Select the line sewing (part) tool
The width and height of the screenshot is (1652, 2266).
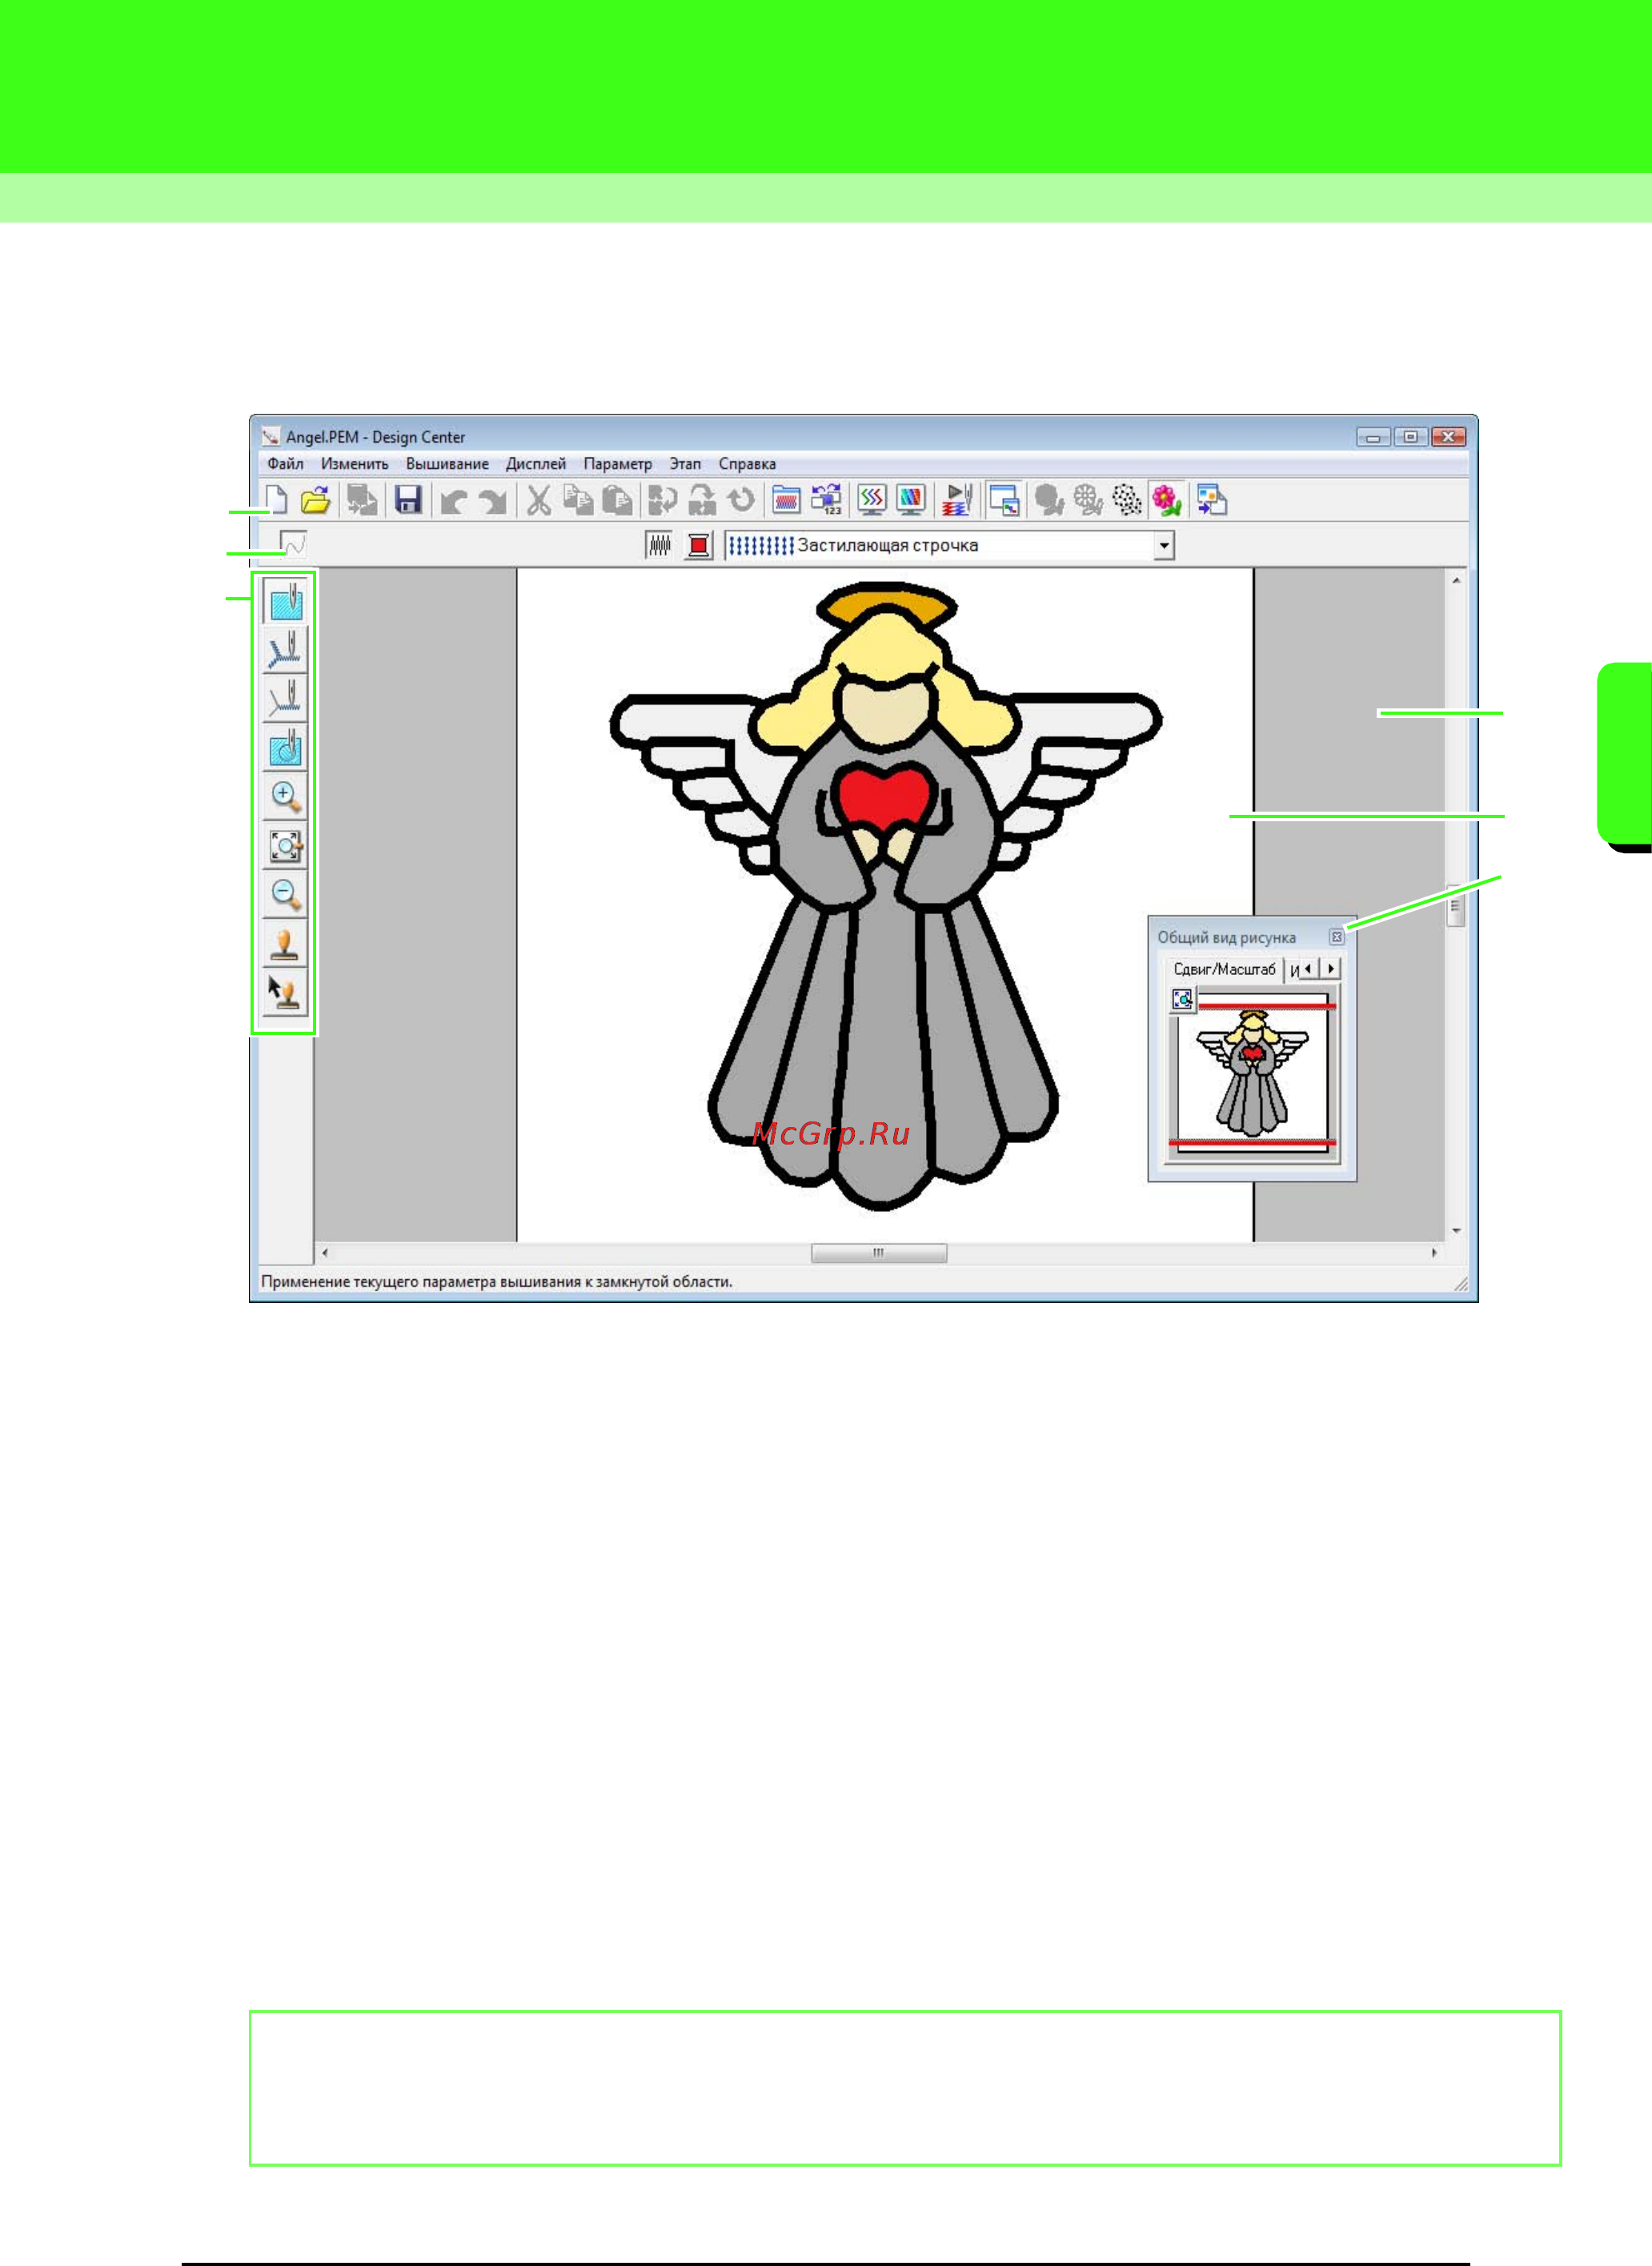click(285, 699)
